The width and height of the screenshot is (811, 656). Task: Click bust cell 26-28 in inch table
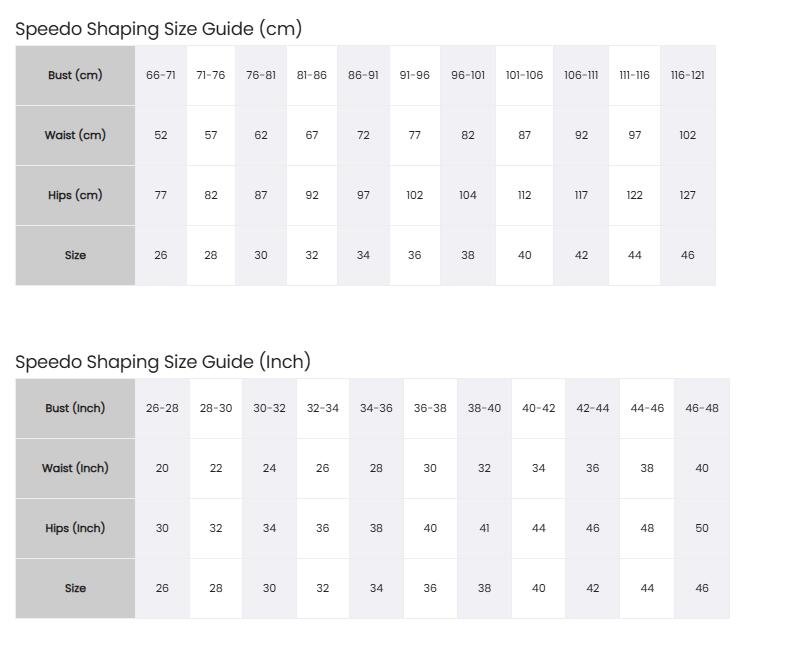[162, 408]
